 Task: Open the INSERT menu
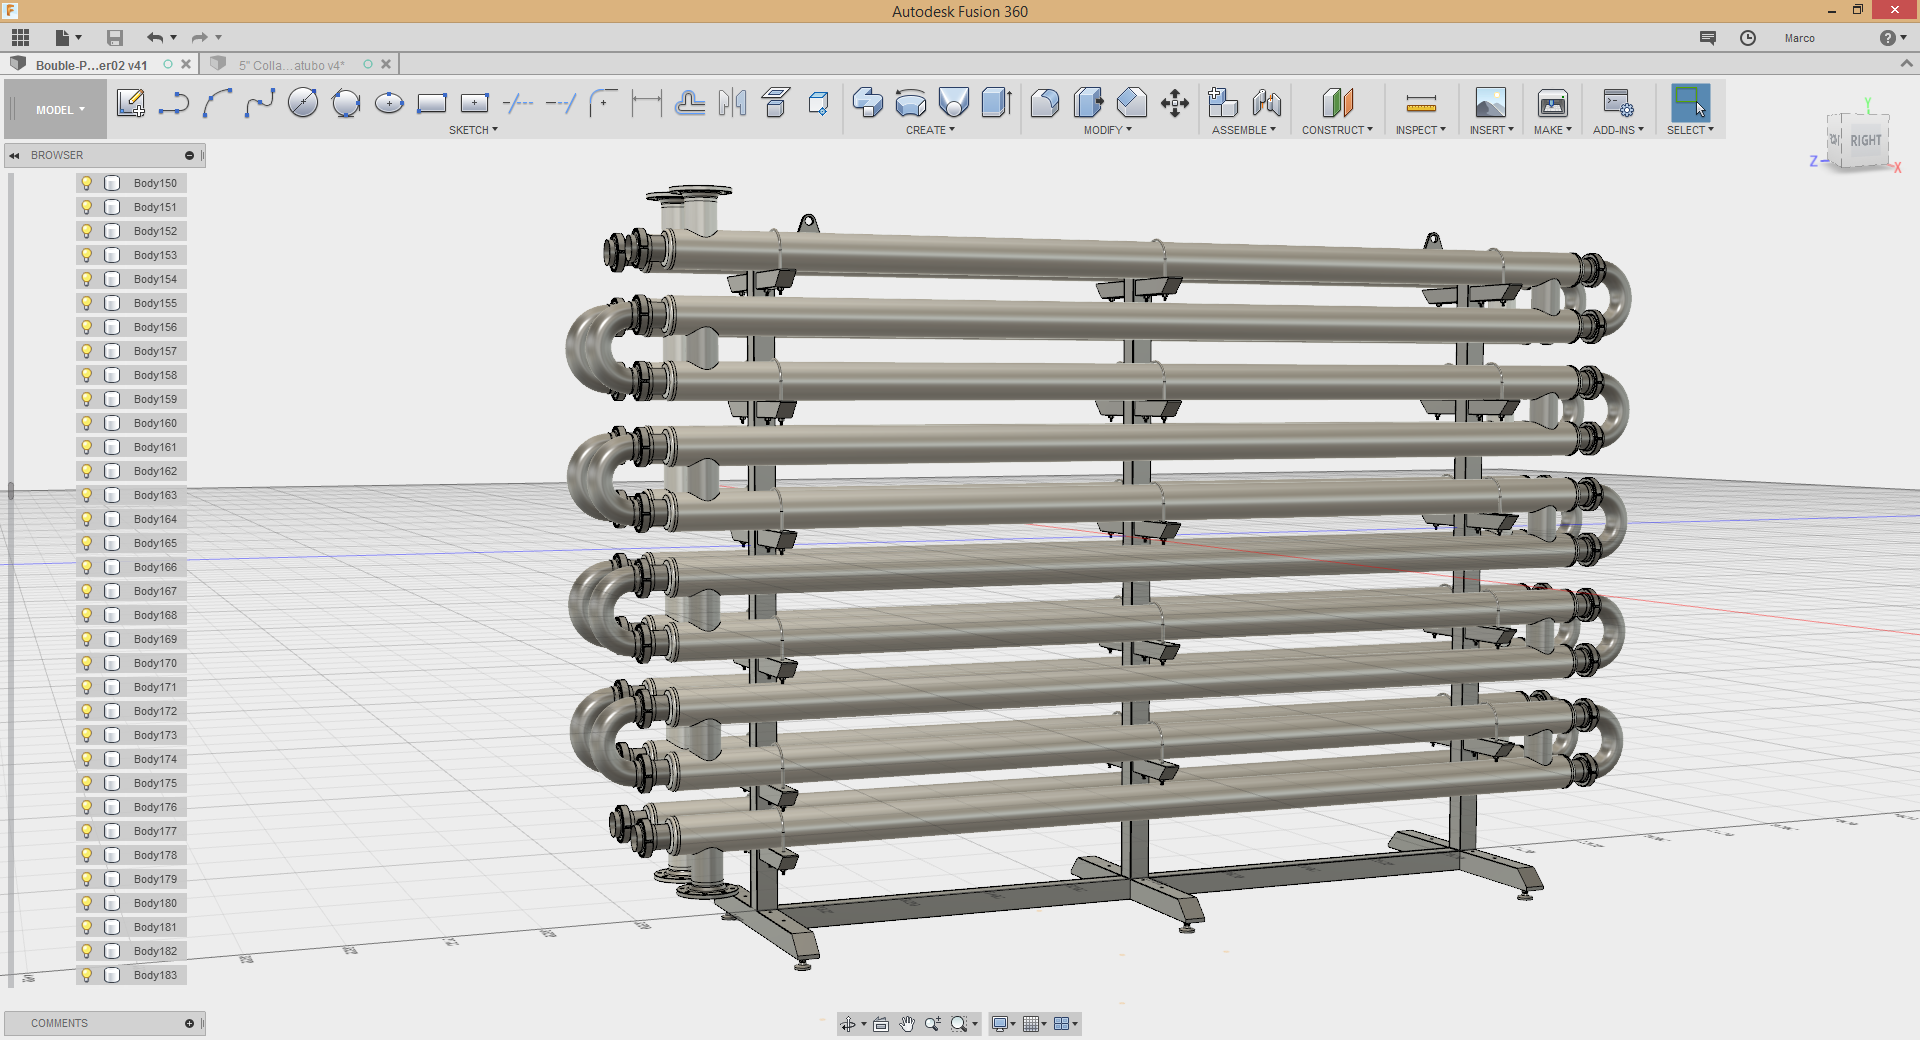click(1491, 130)
